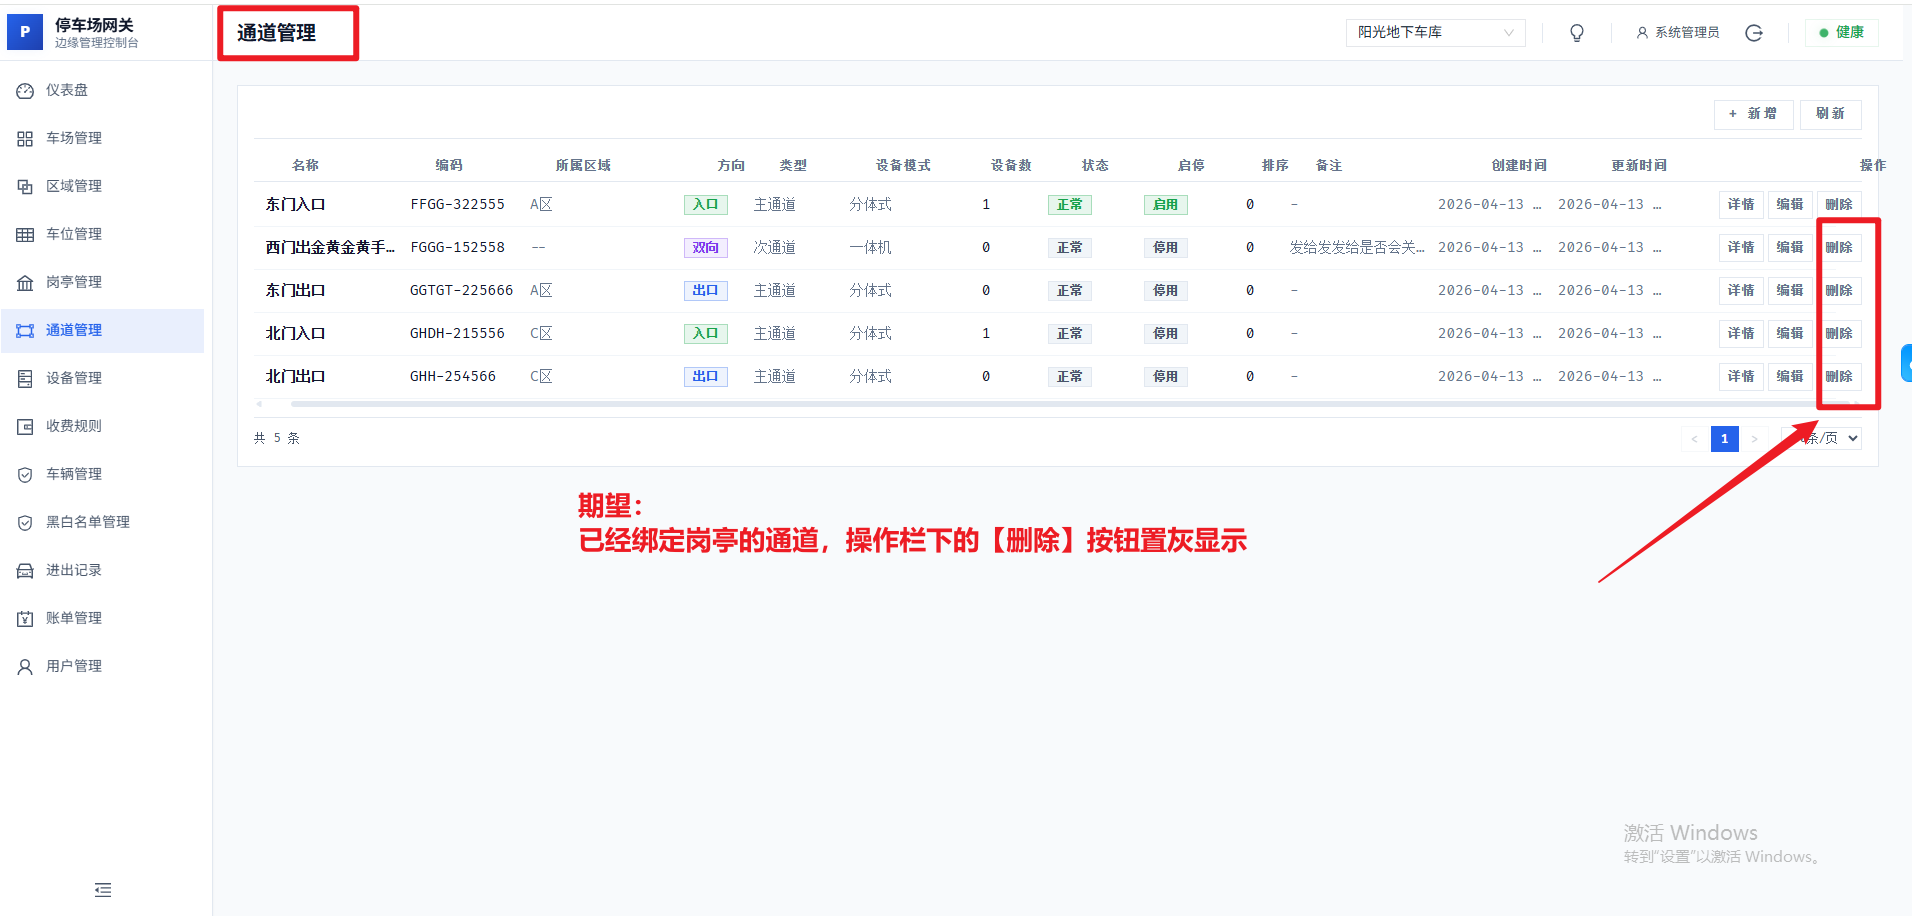Image resolution: width=1912 pixels, height=916 pixels.
Task: Open the 条/页 page size dropdown
Action: point(1820,437)
